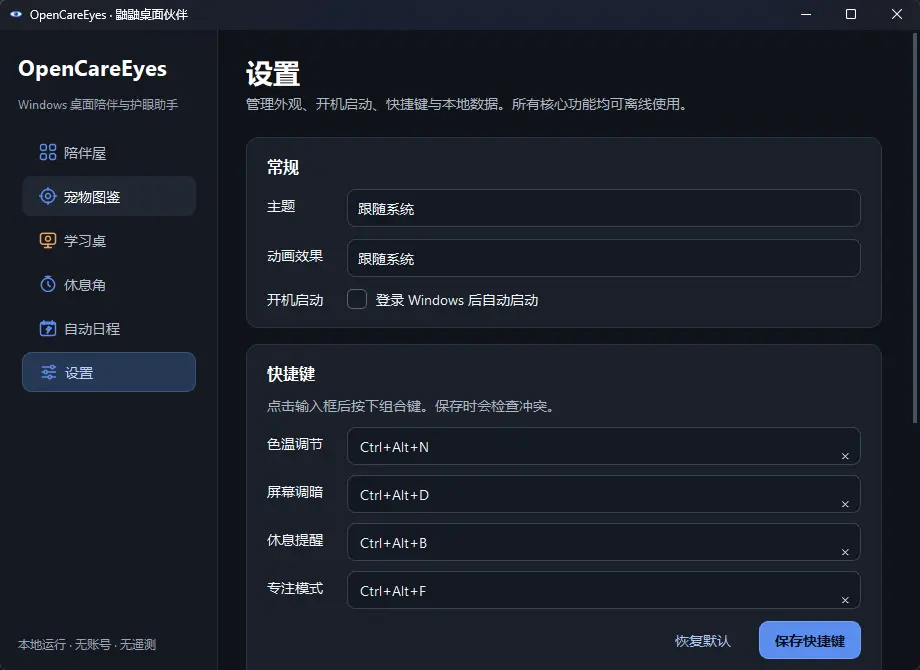
Task: Switch to the 学习桌 section
Action: 109,241
